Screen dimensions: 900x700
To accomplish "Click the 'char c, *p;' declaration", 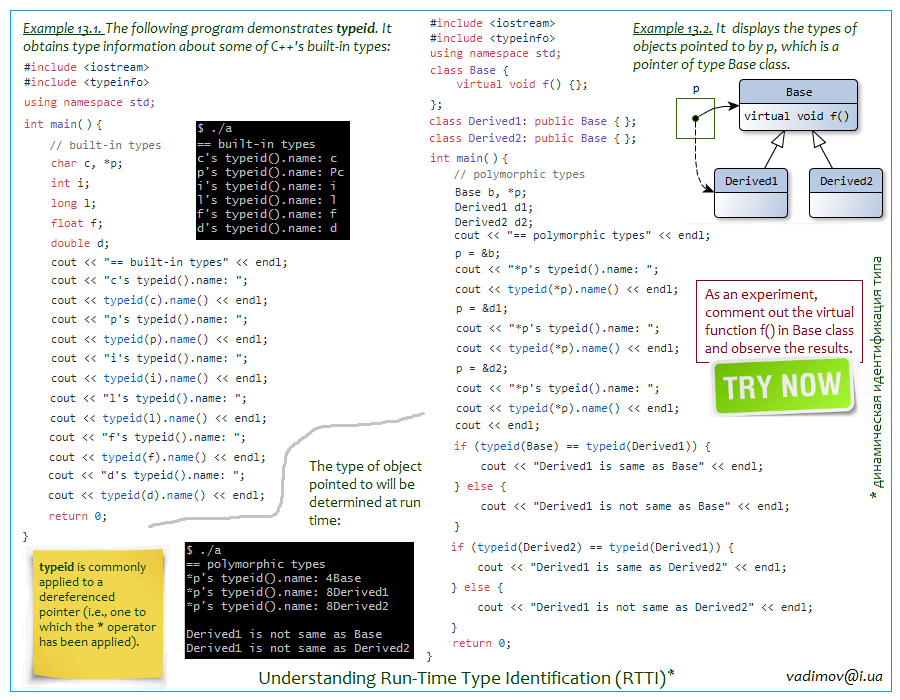I will pos(86,164).
